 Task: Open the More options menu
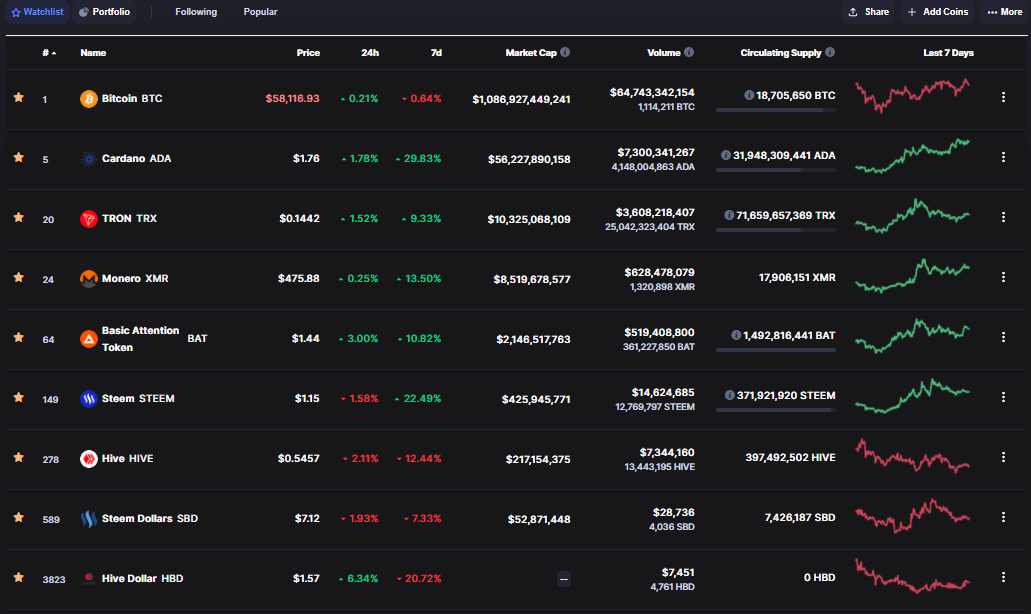[1005, 12]
